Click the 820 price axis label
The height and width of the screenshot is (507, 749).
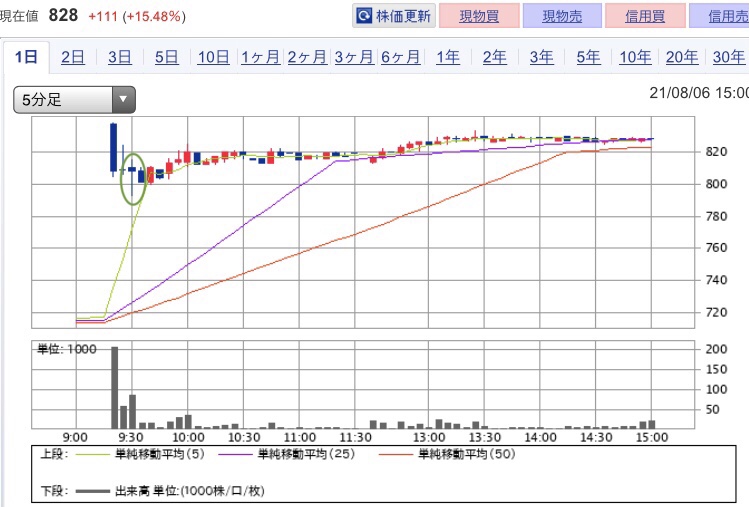pos(716,152)
